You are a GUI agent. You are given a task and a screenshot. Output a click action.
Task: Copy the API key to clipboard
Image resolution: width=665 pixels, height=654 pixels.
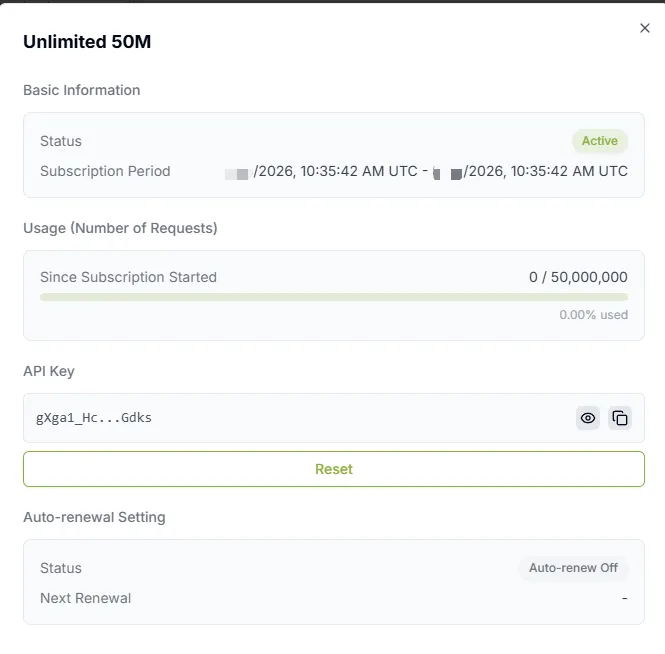(x=620, y=418)
